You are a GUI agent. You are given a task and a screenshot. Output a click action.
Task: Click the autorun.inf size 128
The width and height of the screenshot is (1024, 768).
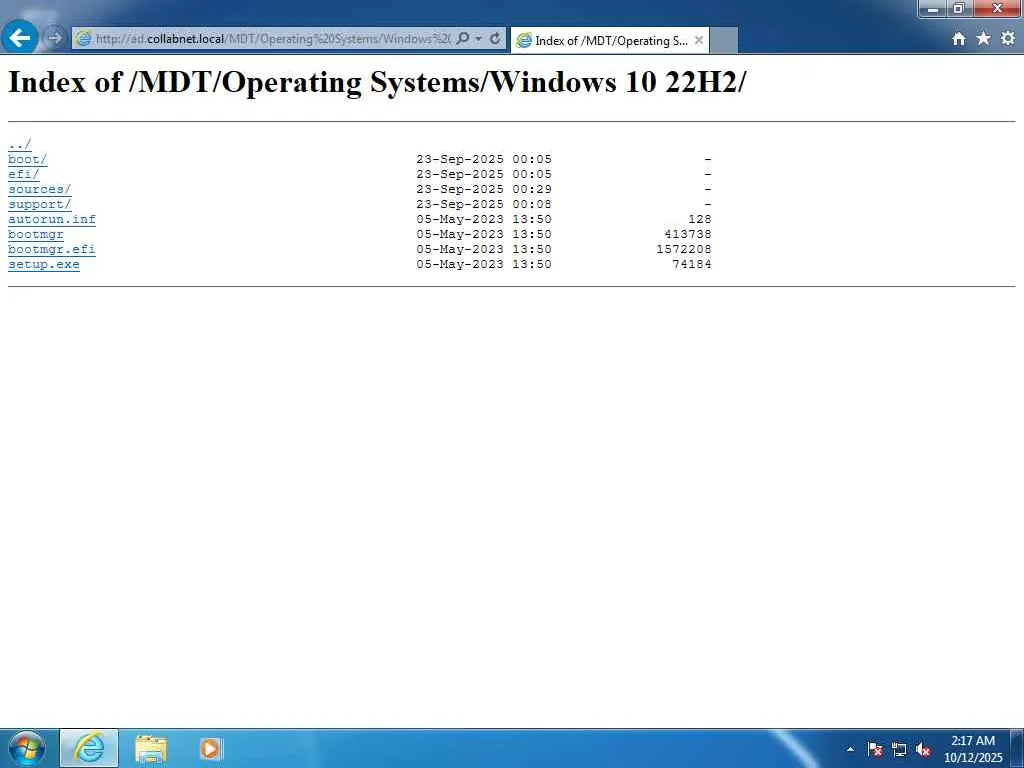[x=699, y=219]
